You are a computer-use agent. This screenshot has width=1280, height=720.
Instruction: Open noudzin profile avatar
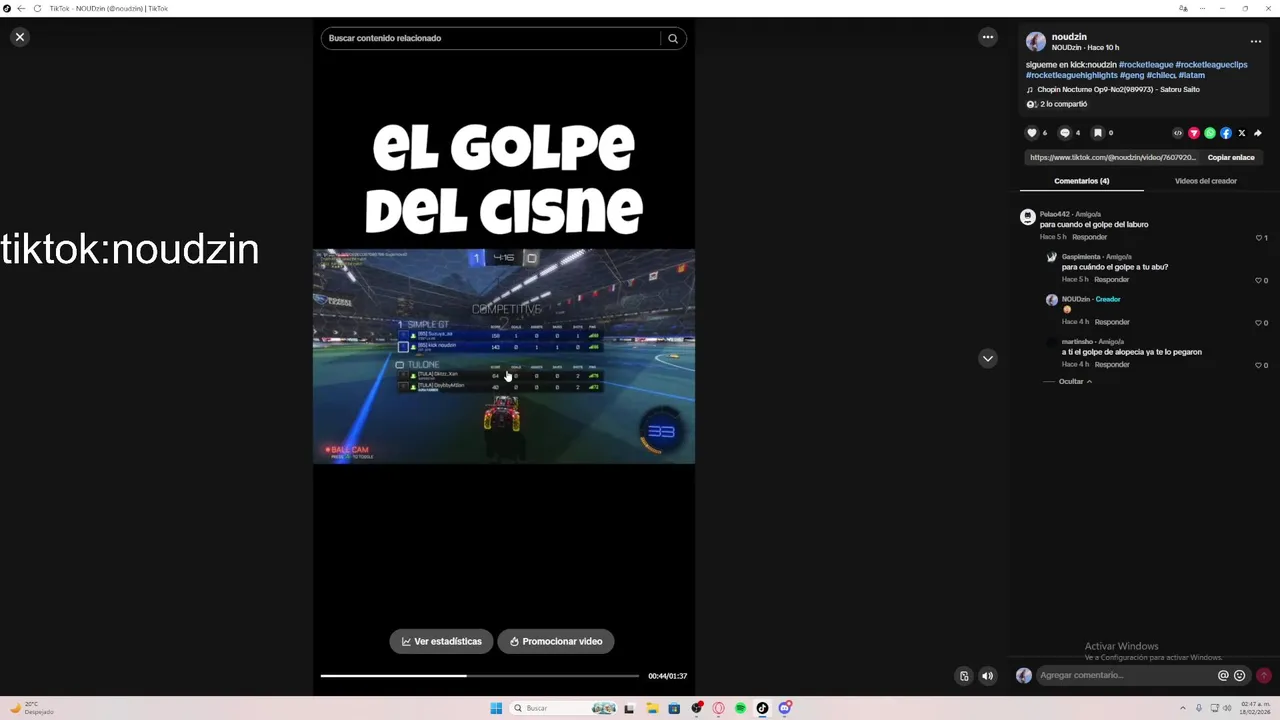tap(1036, 42)
